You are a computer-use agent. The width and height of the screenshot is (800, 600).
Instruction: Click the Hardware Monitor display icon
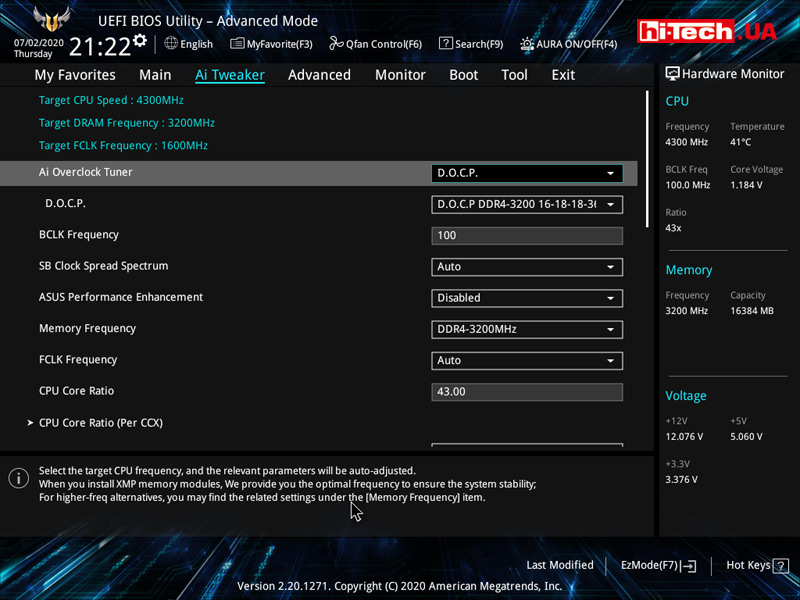(672, 74)
